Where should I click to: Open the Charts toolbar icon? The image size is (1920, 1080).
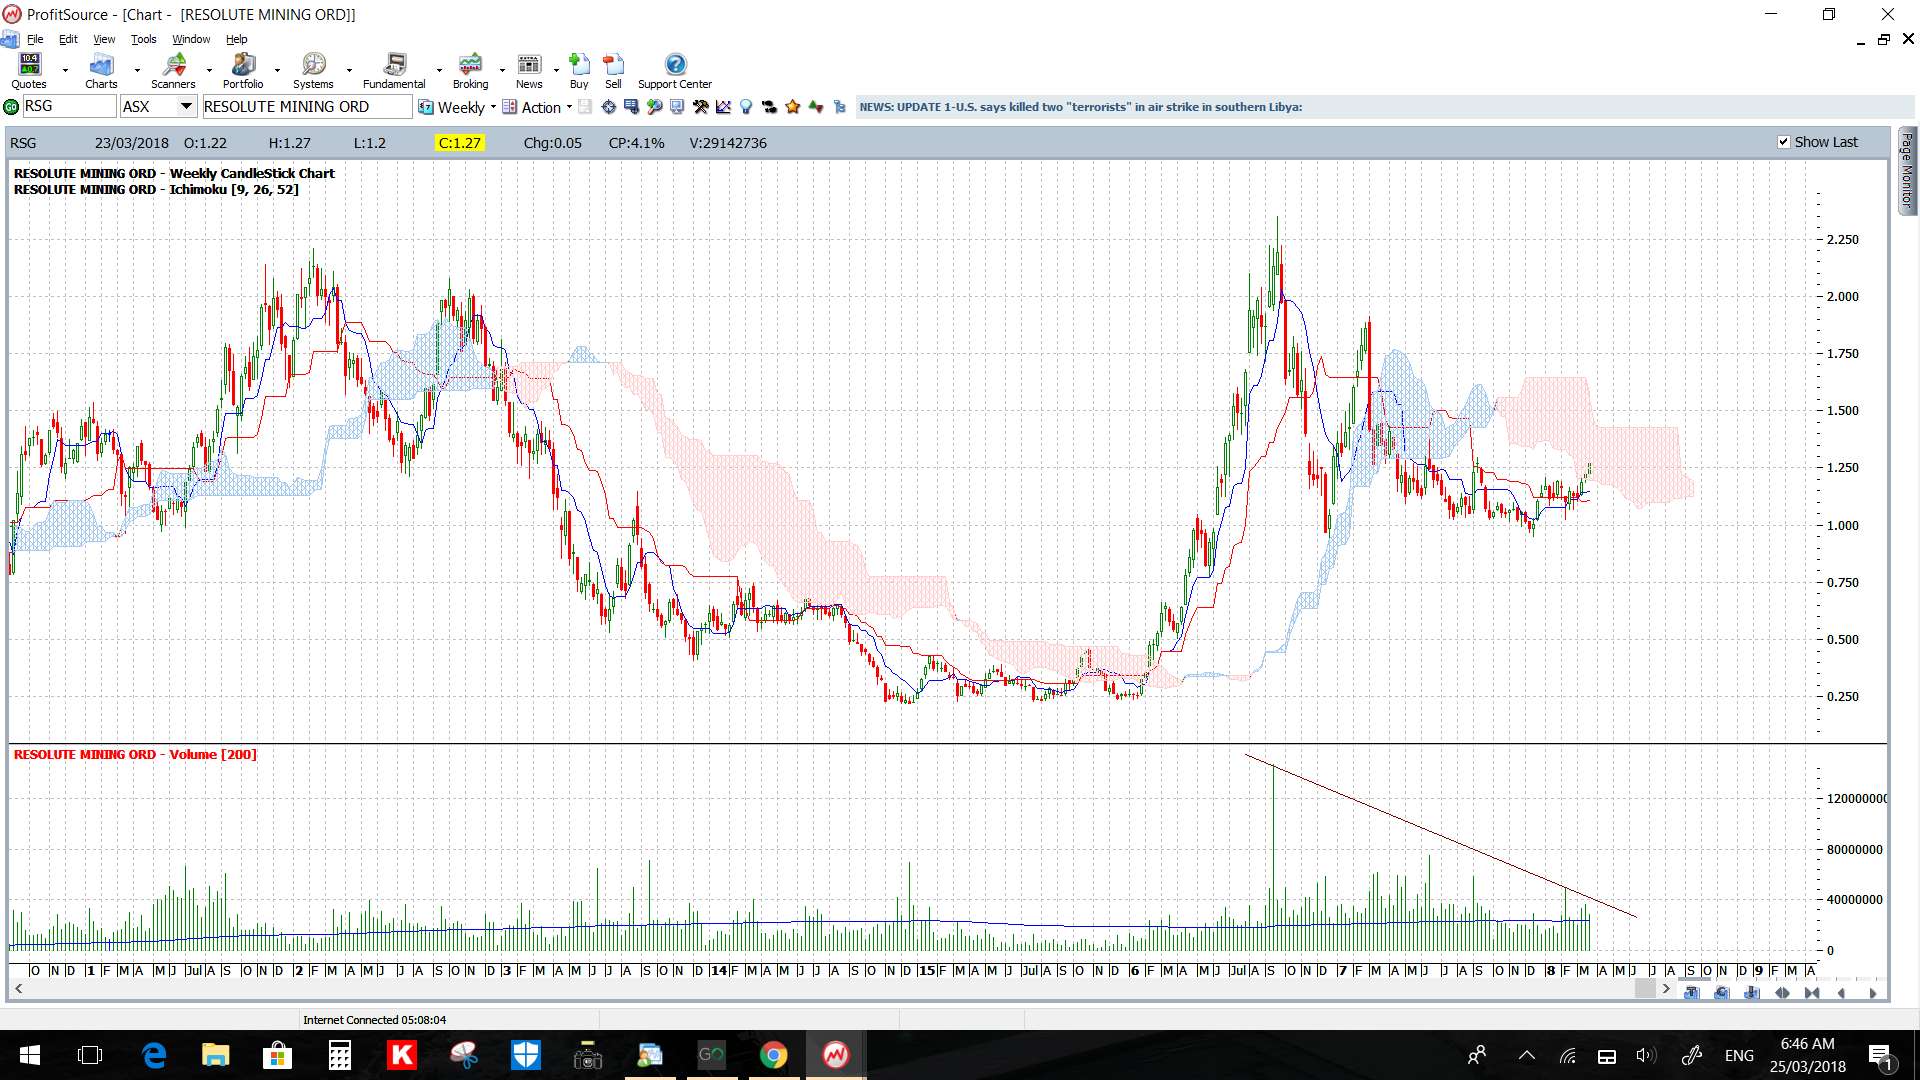pyautogui.click(x=101, y=71)
